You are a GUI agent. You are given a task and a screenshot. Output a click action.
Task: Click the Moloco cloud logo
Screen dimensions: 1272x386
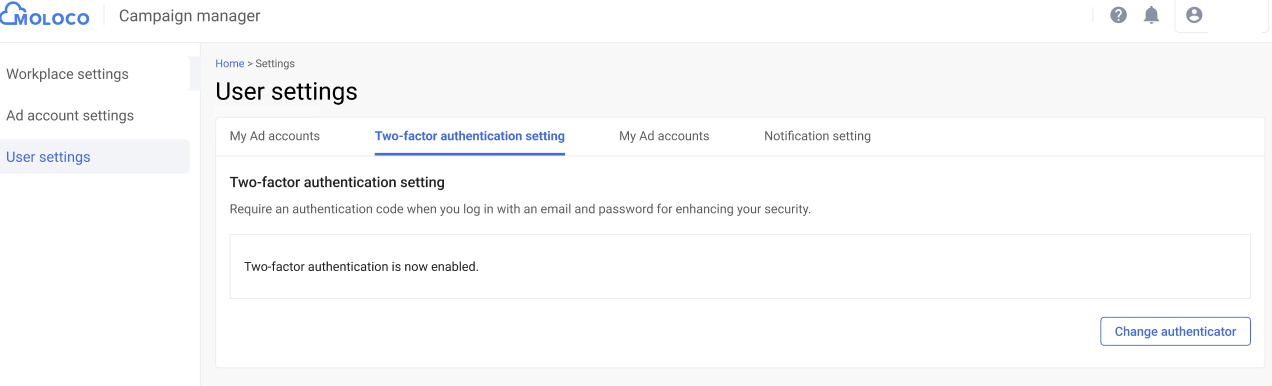(x=45, y=16)
